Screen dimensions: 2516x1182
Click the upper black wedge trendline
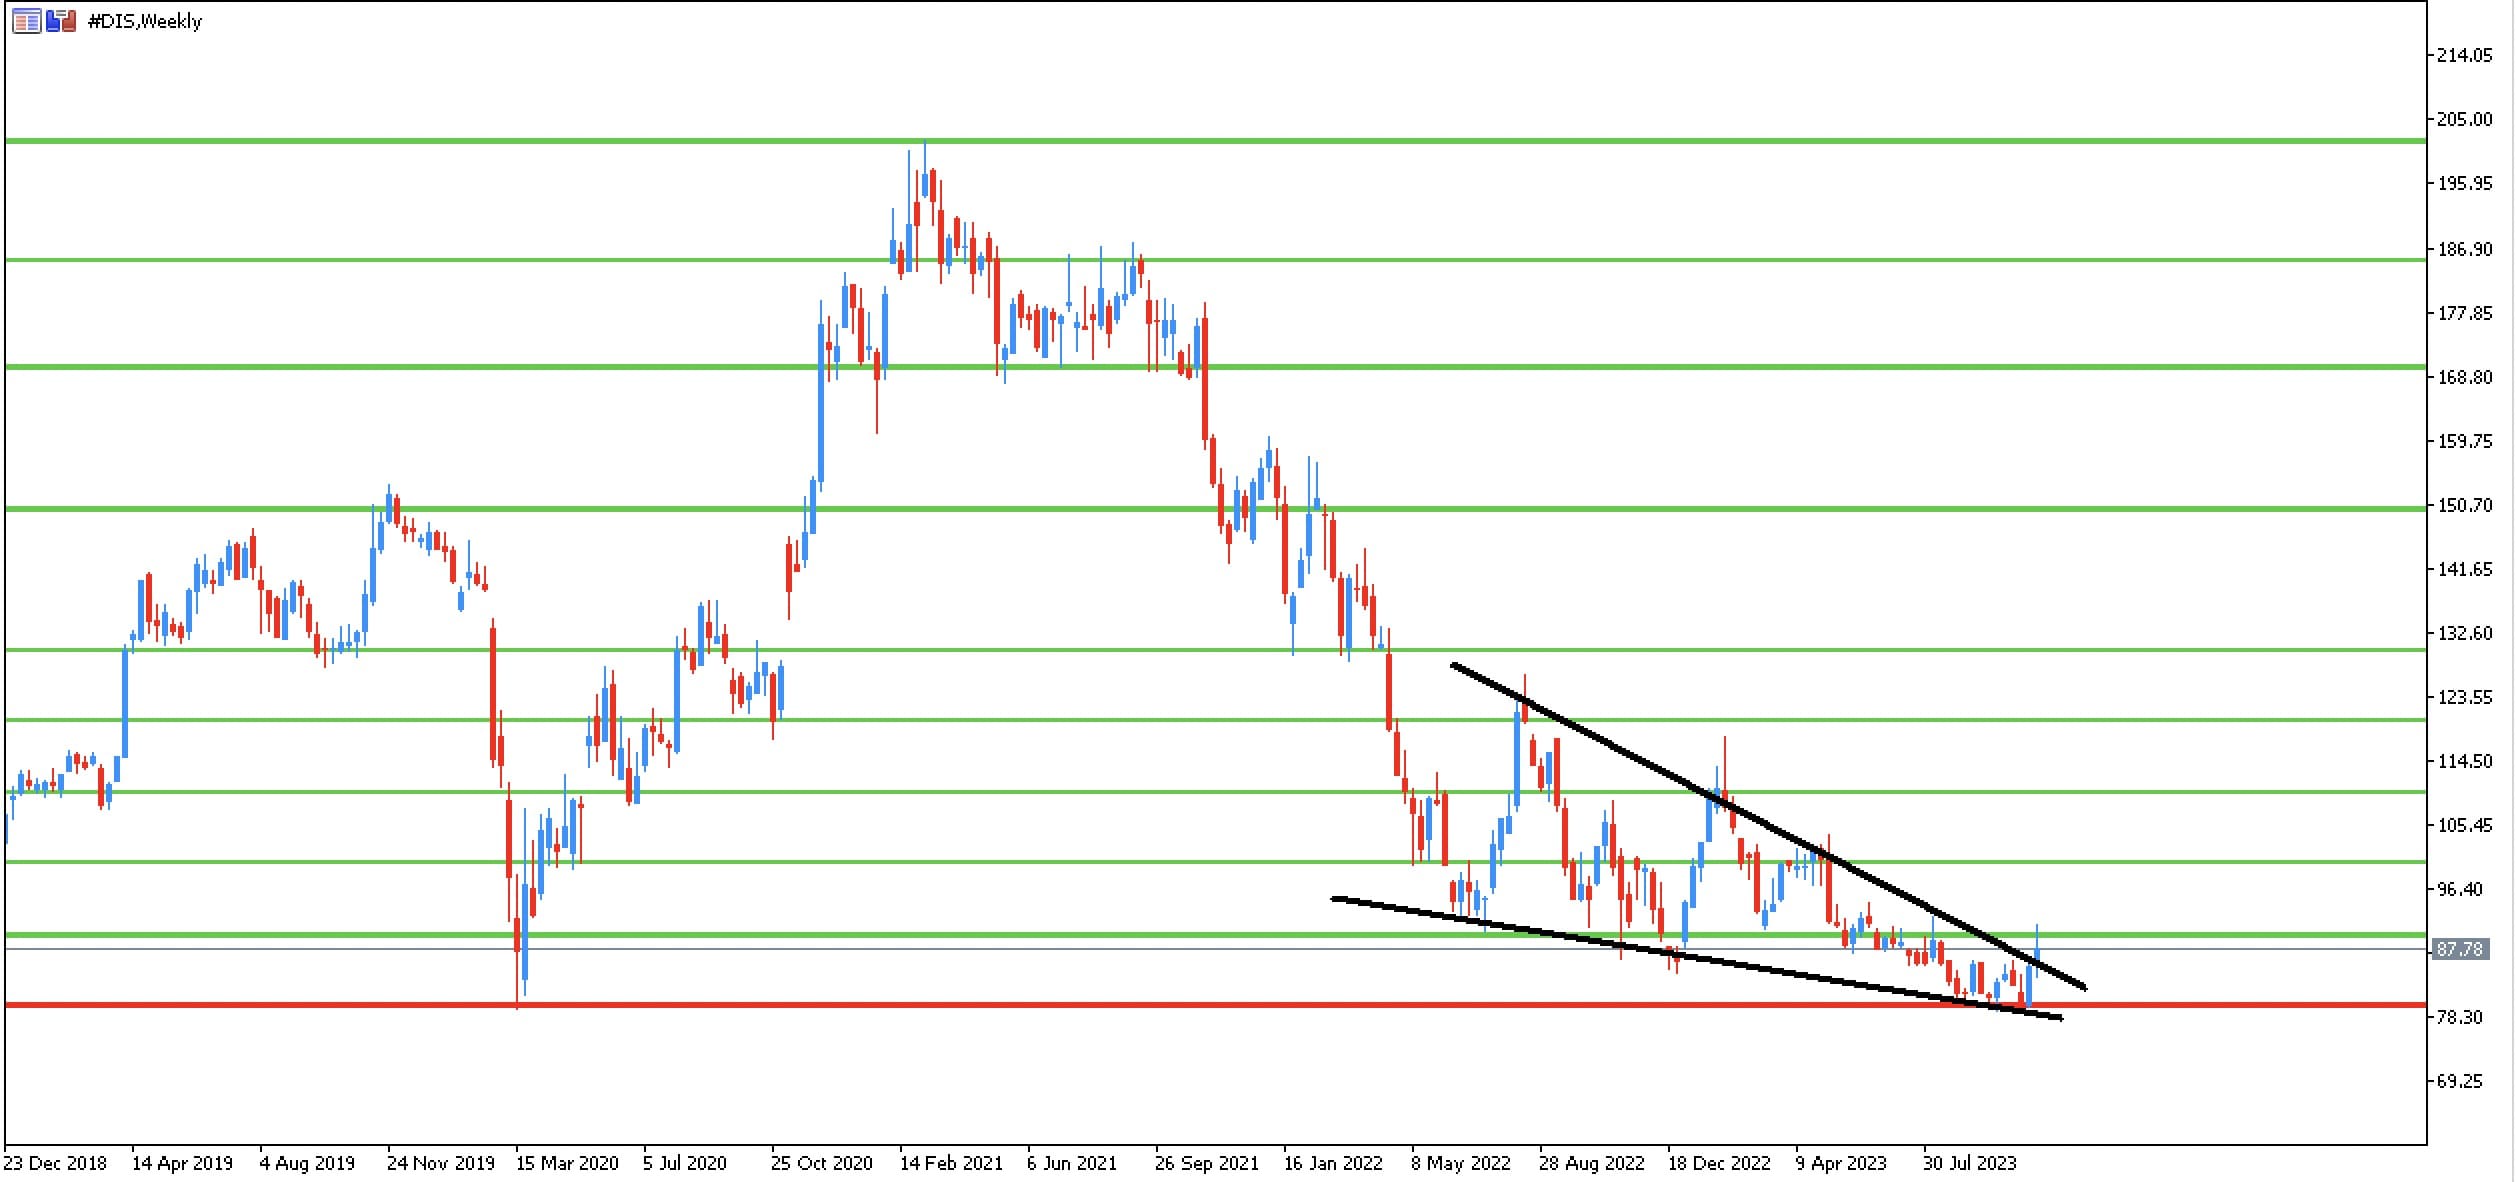tap(1768, 826)
